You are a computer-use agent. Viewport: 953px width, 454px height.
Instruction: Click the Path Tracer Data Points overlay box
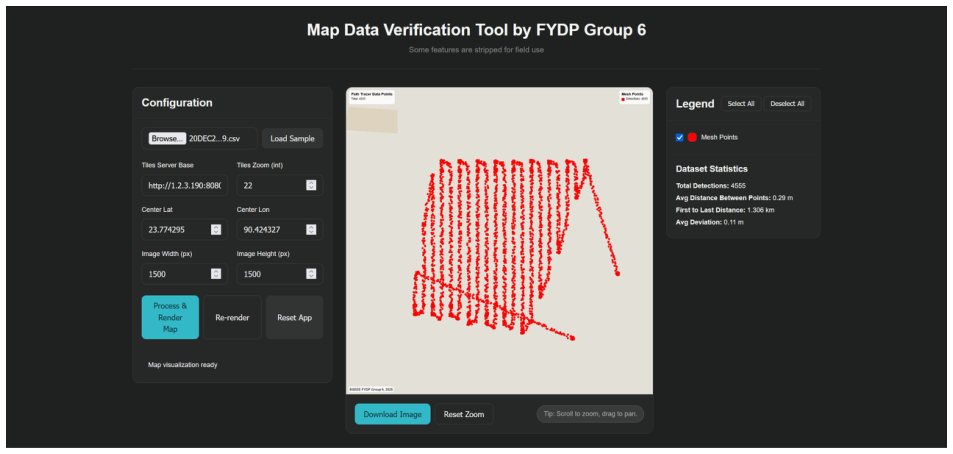(371, 97)
